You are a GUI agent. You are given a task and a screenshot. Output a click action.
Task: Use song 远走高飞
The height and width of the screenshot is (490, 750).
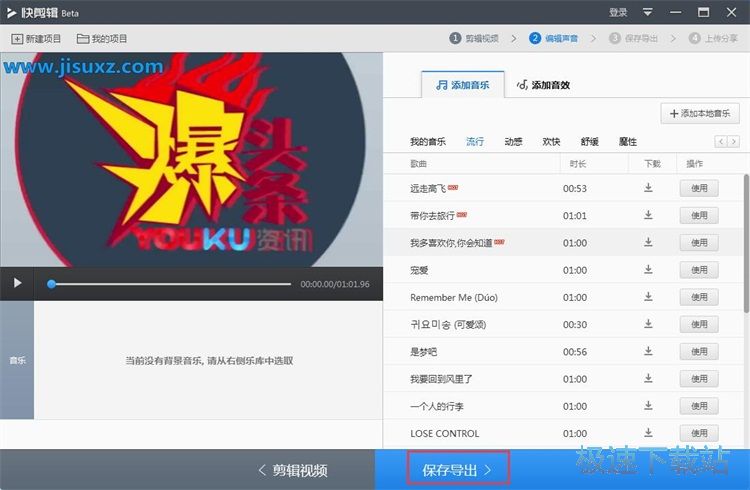[x=699, y=188]
